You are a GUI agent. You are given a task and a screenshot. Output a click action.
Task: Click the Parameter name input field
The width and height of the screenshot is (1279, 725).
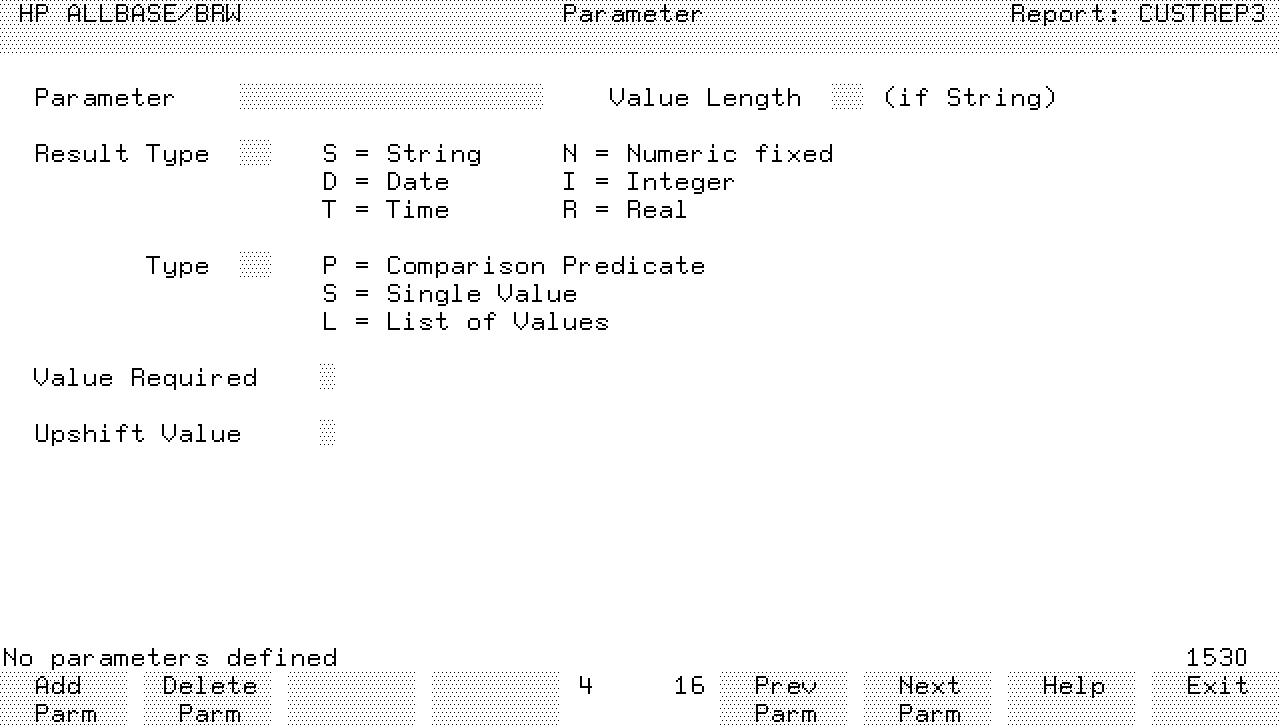391,97
